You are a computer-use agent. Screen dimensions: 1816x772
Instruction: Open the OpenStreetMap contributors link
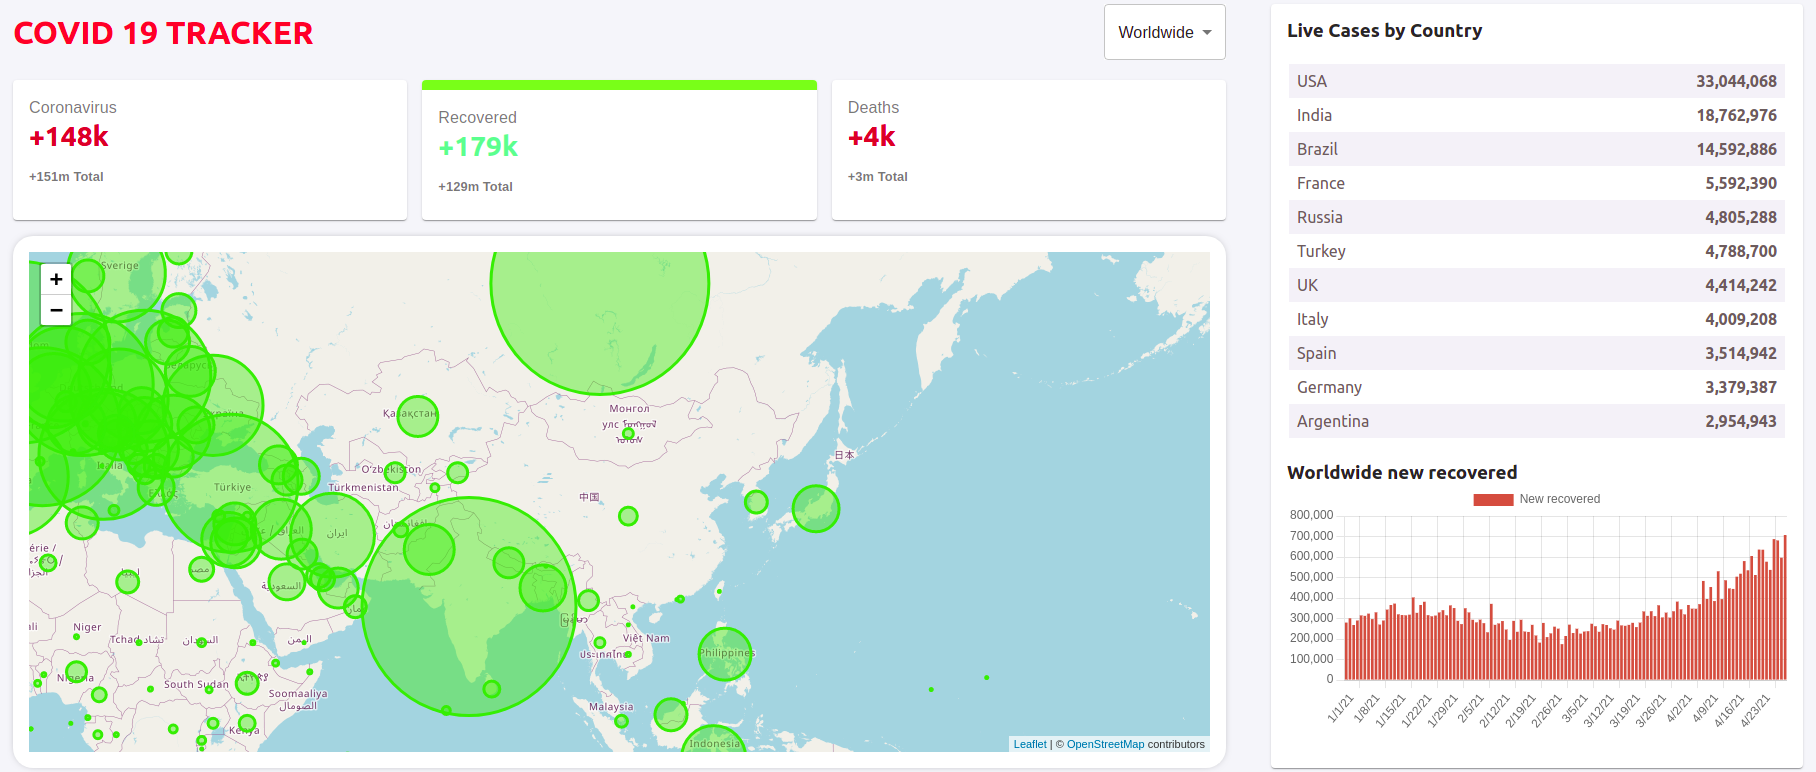coord(1105,744)
